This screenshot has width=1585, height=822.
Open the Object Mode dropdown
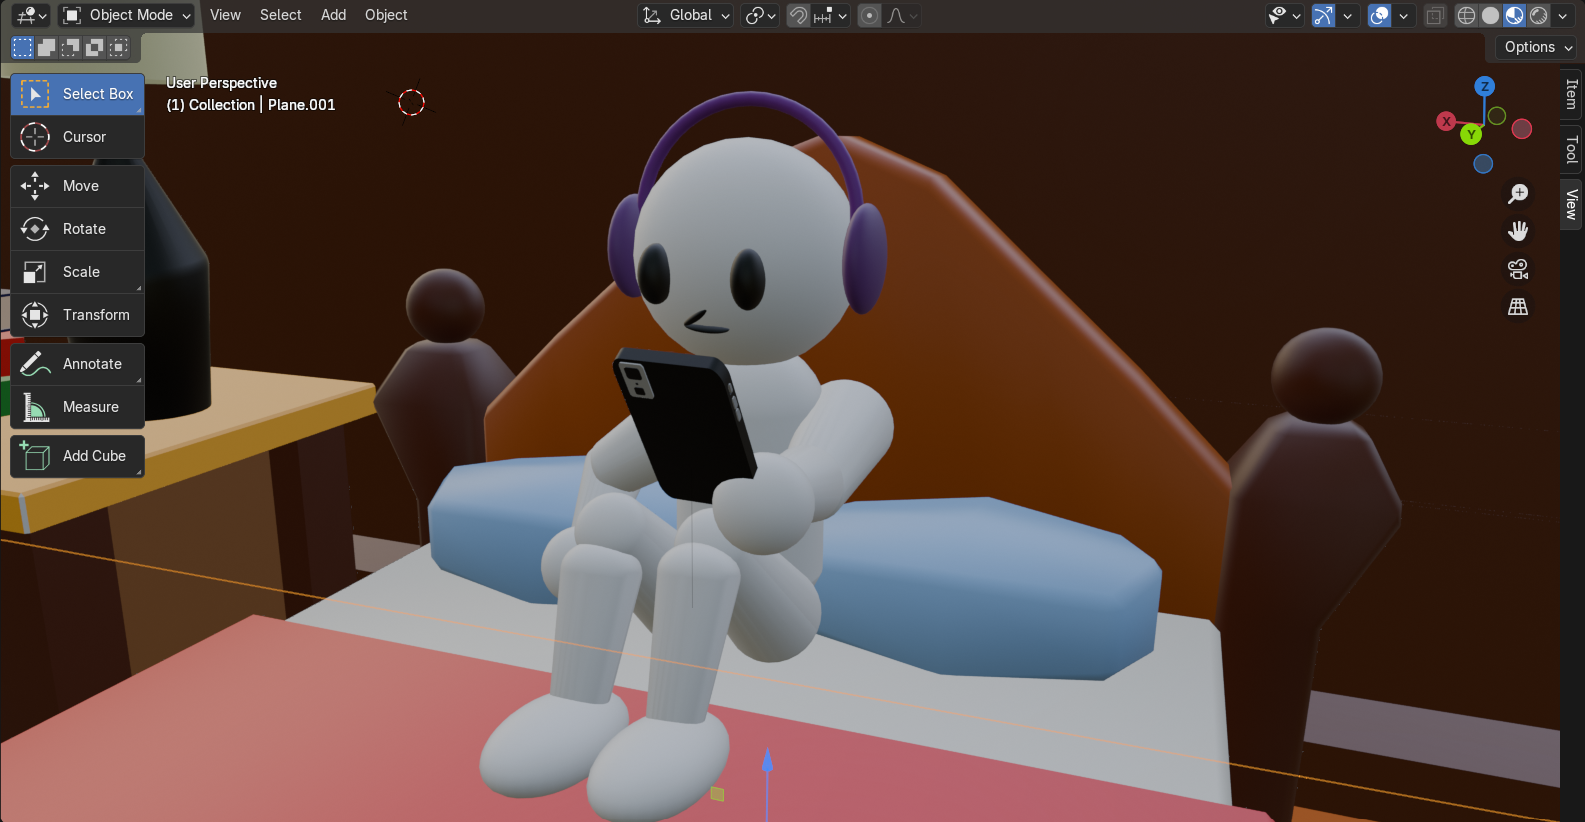pyautogui.click(x=126, y=15)
